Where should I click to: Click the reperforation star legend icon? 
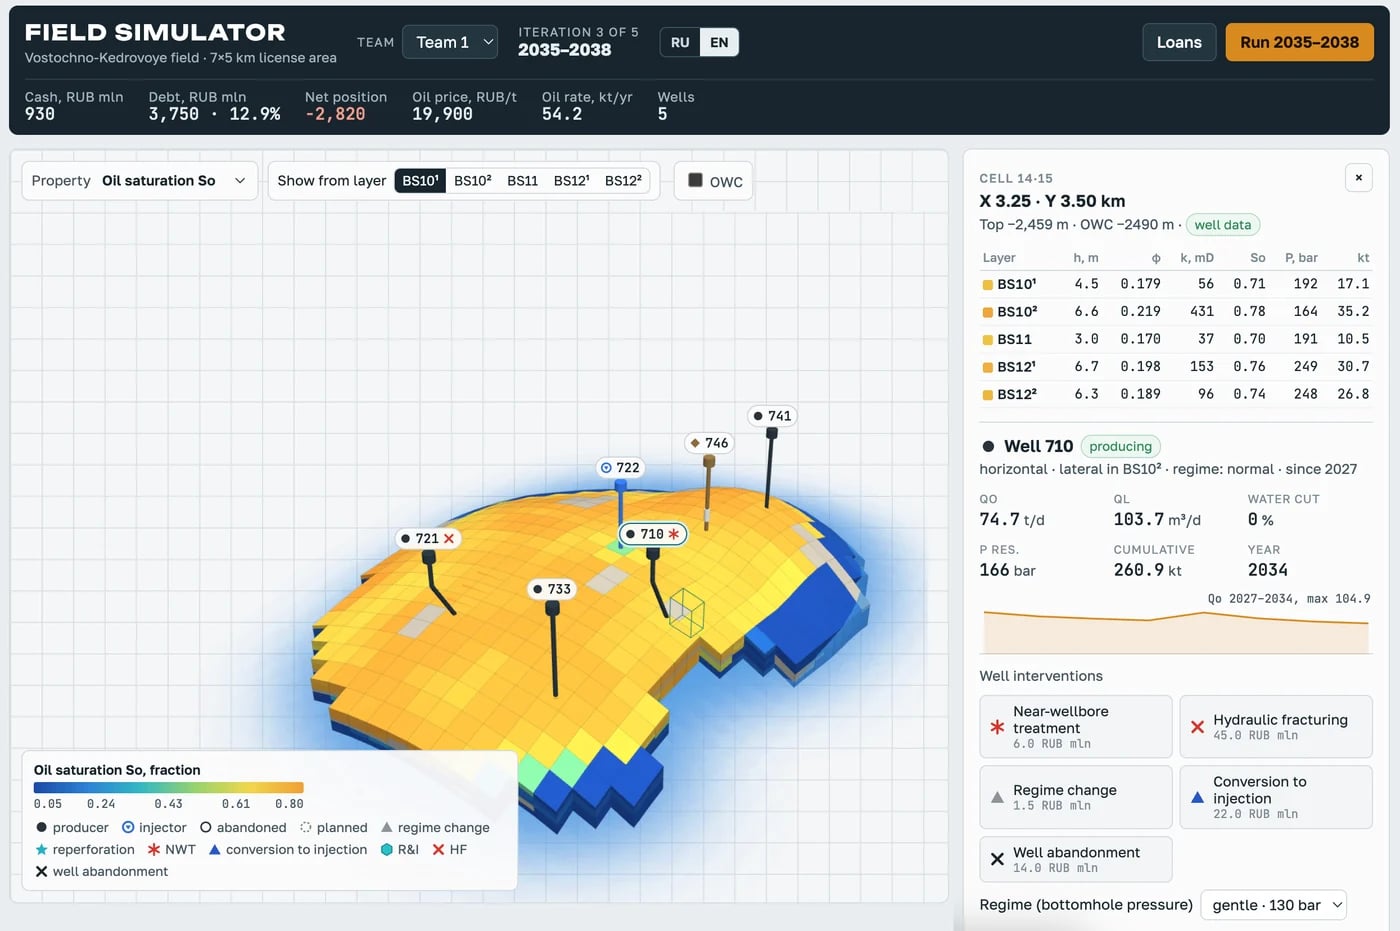click(42, 849)
